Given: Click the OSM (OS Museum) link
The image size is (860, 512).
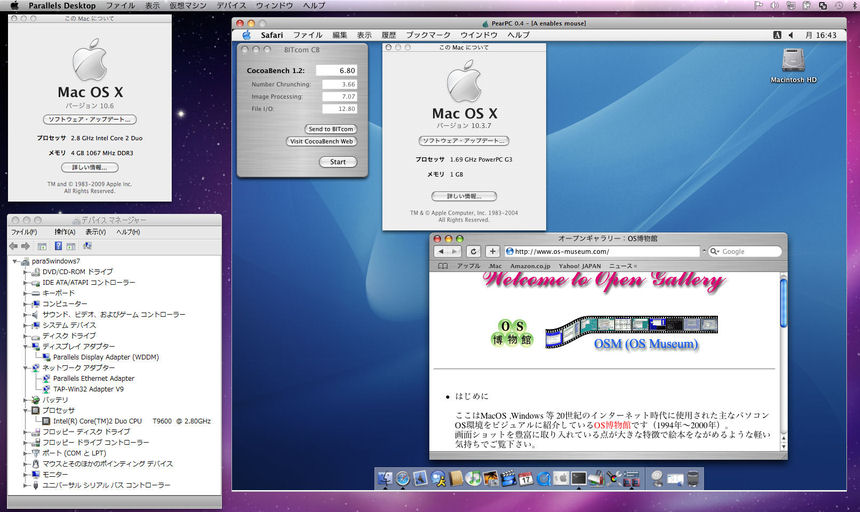Looking at the screenshot, I should click(x=646, y=344).
